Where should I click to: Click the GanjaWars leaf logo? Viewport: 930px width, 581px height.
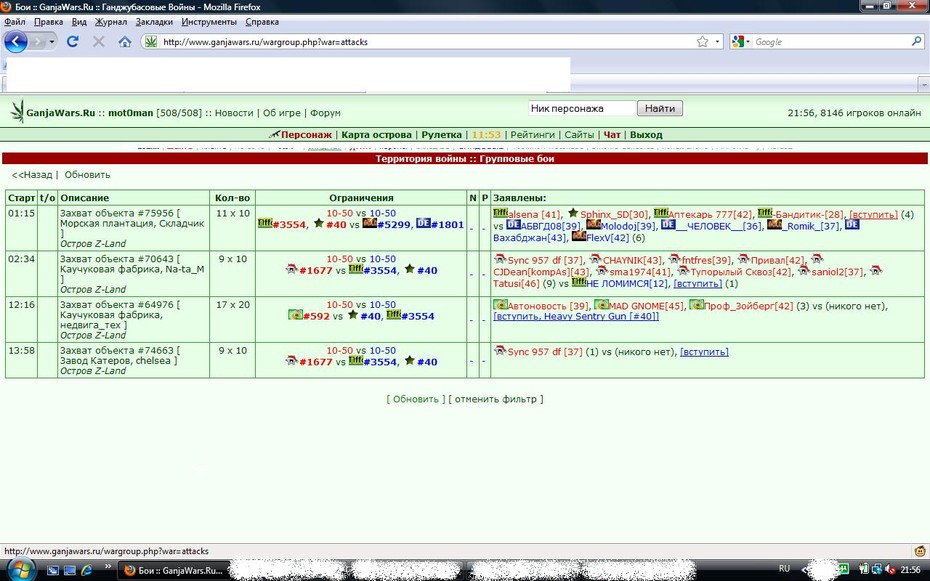coord(18,111)
